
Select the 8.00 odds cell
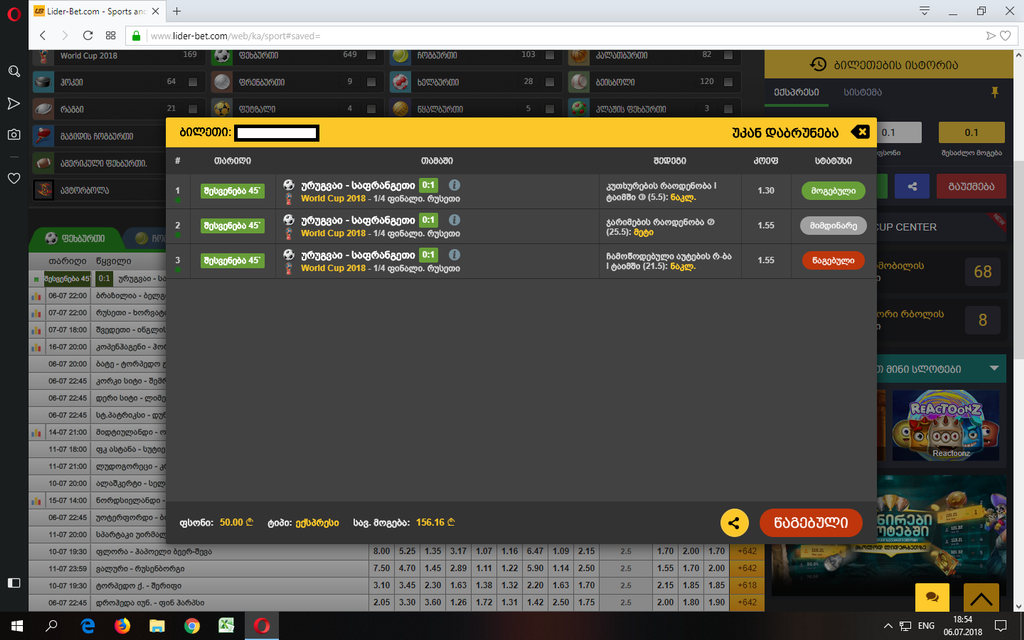[x=381, y=551]
